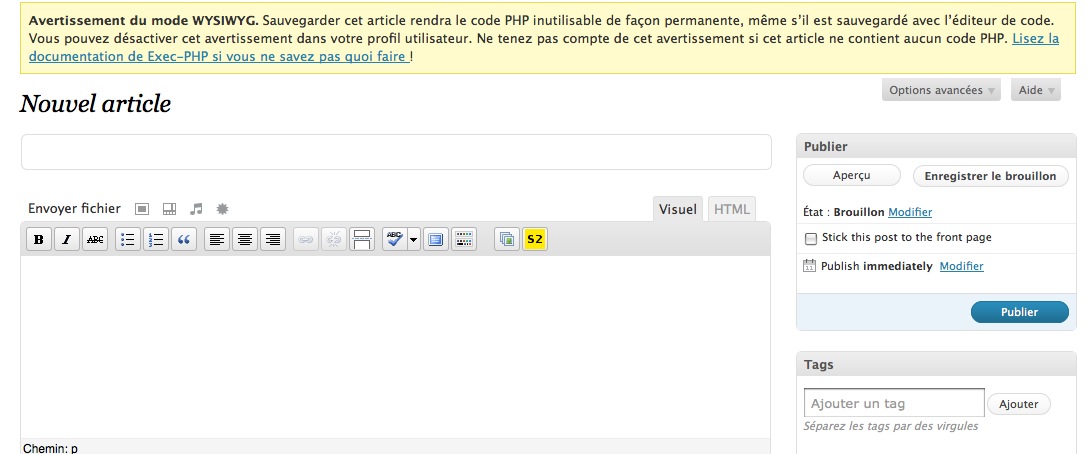Show the kitchen sink advanced toolbar

[464, 239]
